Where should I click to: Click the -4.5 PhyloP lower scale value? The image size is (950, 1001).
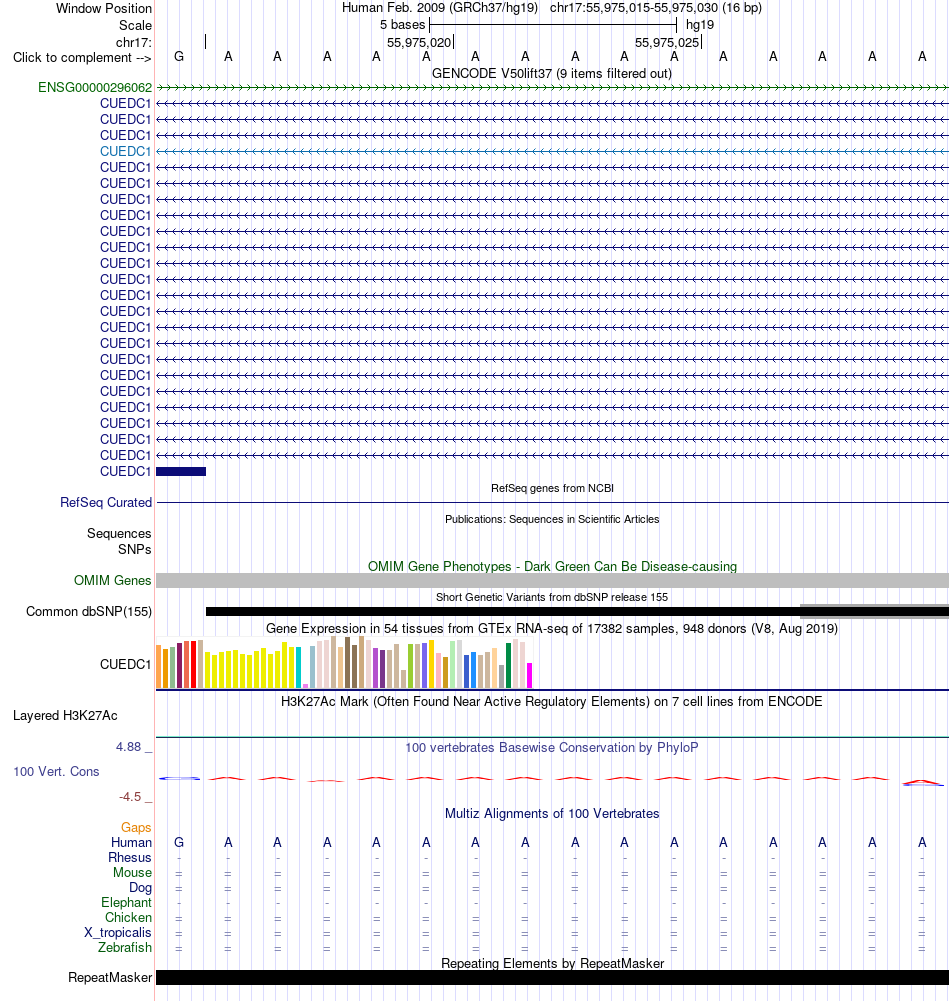[130, 797]
